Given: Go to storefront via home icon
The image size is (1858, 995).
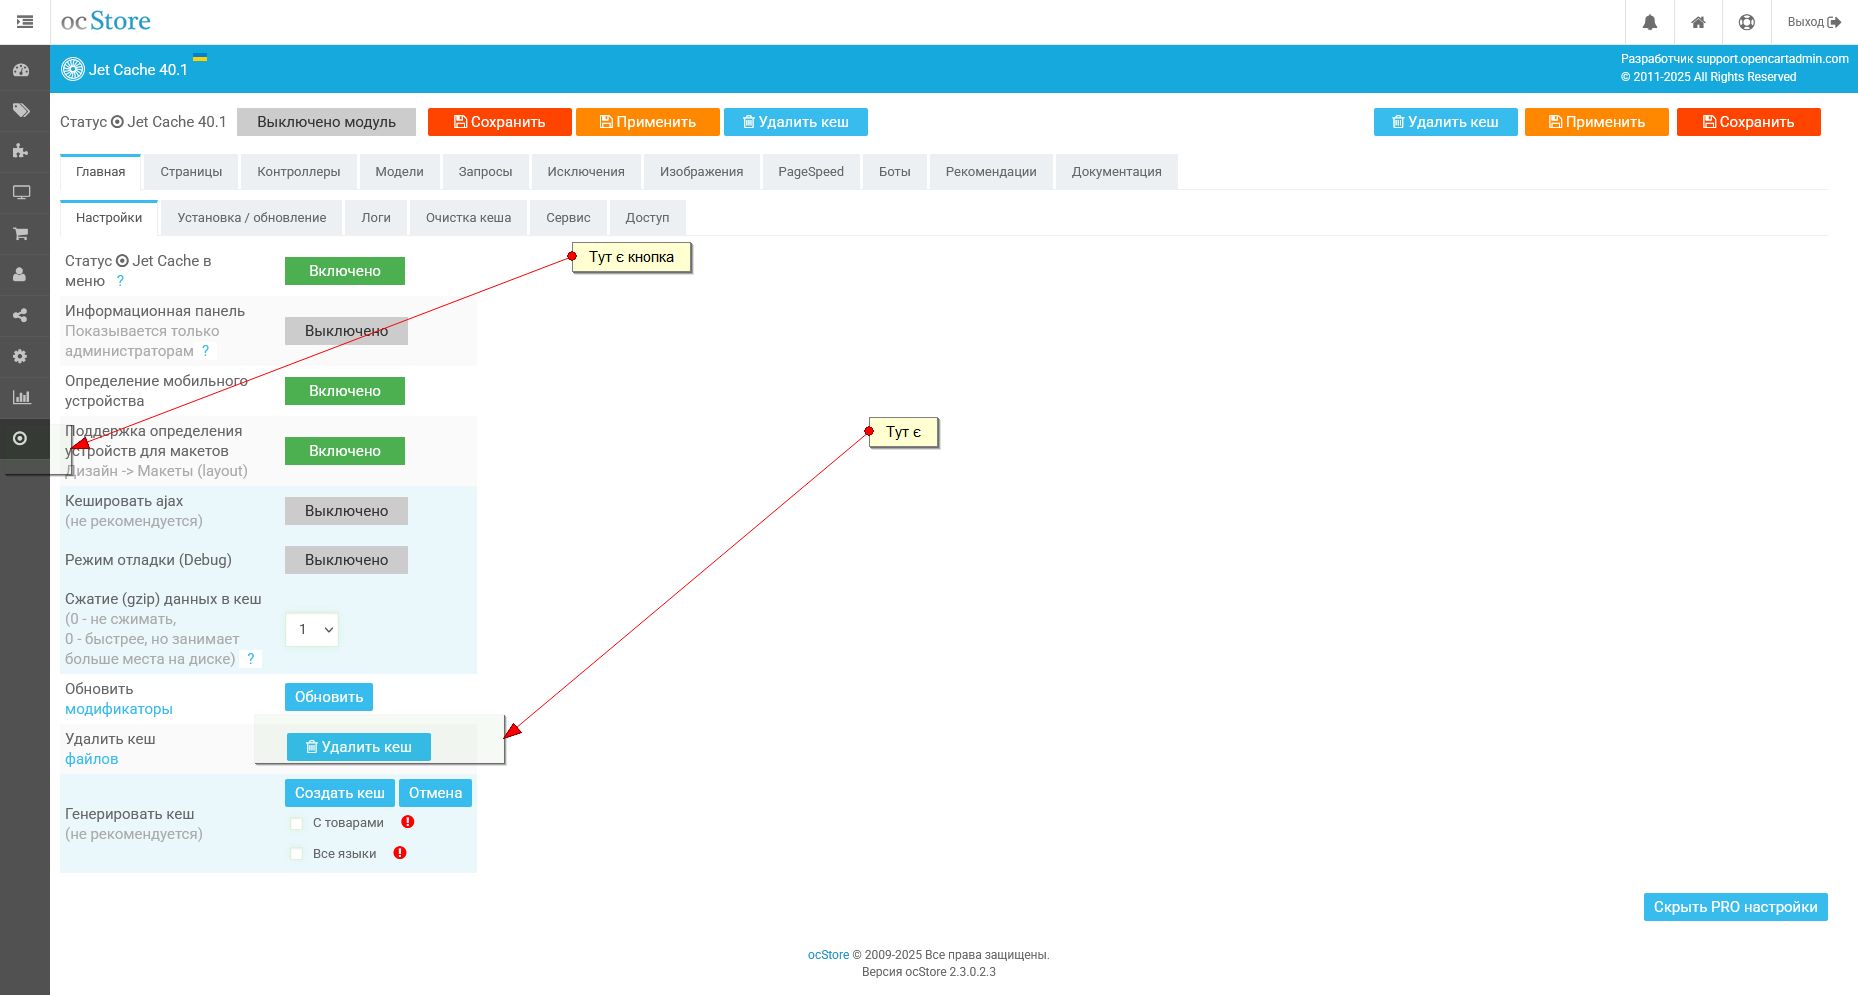Looking at the screenshot, I should click(x=1698, y=22).
